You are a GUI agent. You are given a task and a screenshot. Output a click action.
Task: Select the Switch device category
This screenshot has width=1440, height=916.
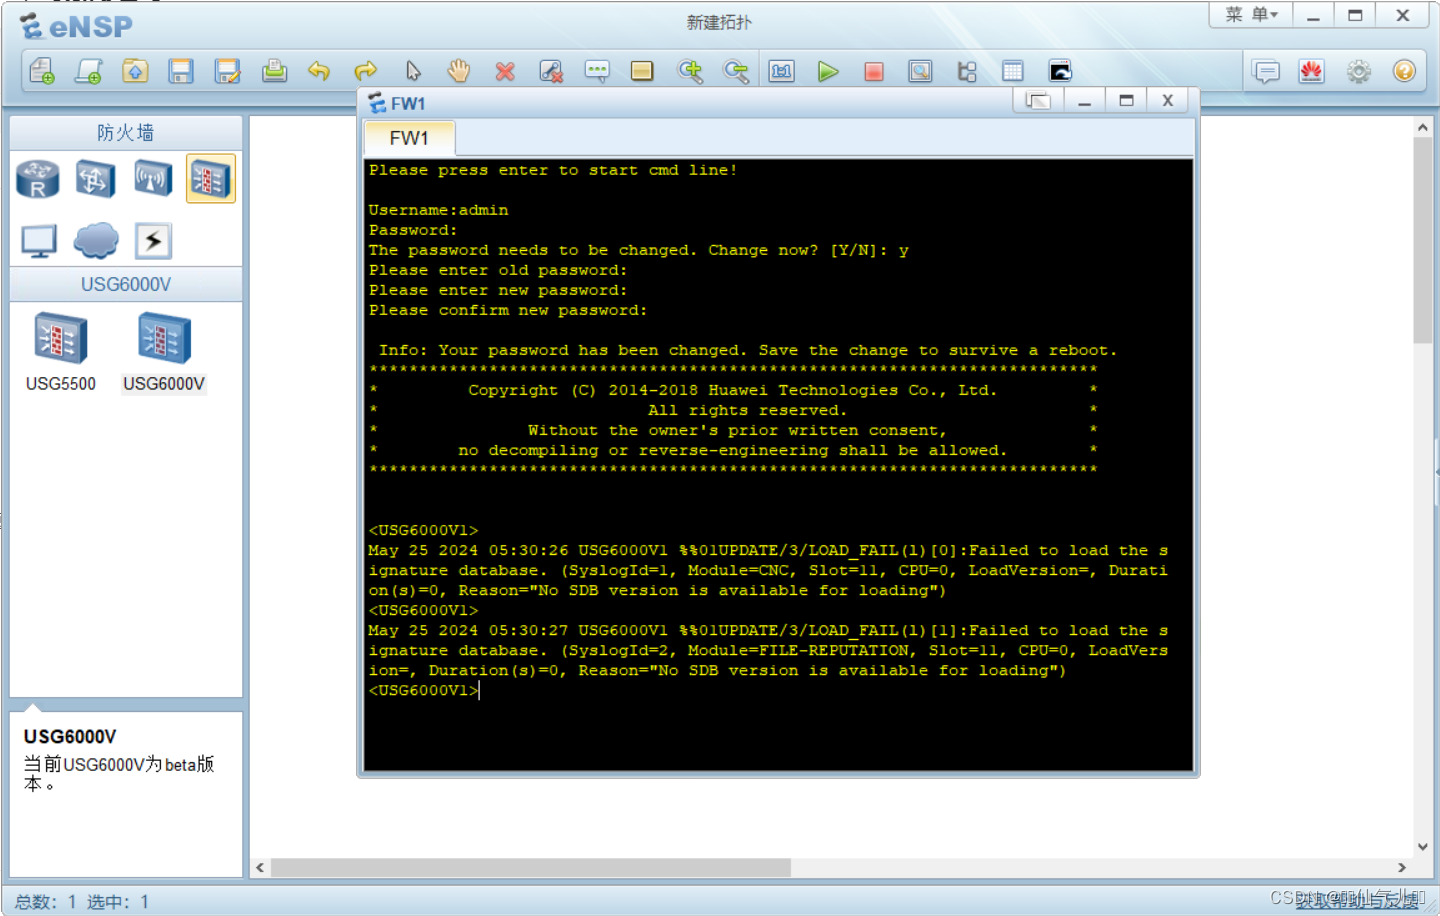tap(95, 179)
